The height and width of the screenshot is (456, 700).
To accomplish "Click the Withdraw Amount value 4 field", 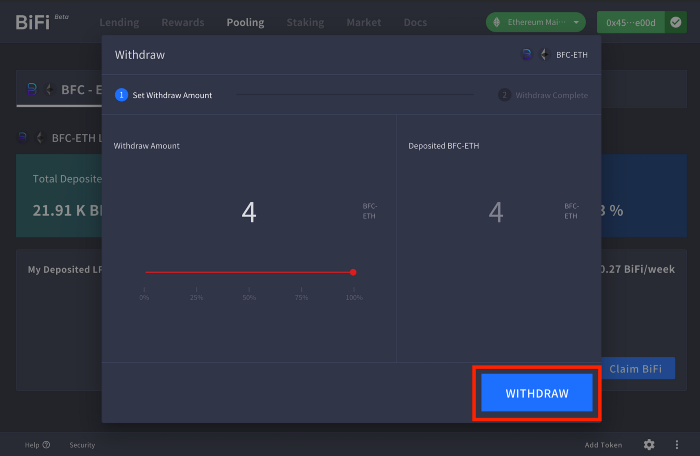I will (x=249, y=212).
